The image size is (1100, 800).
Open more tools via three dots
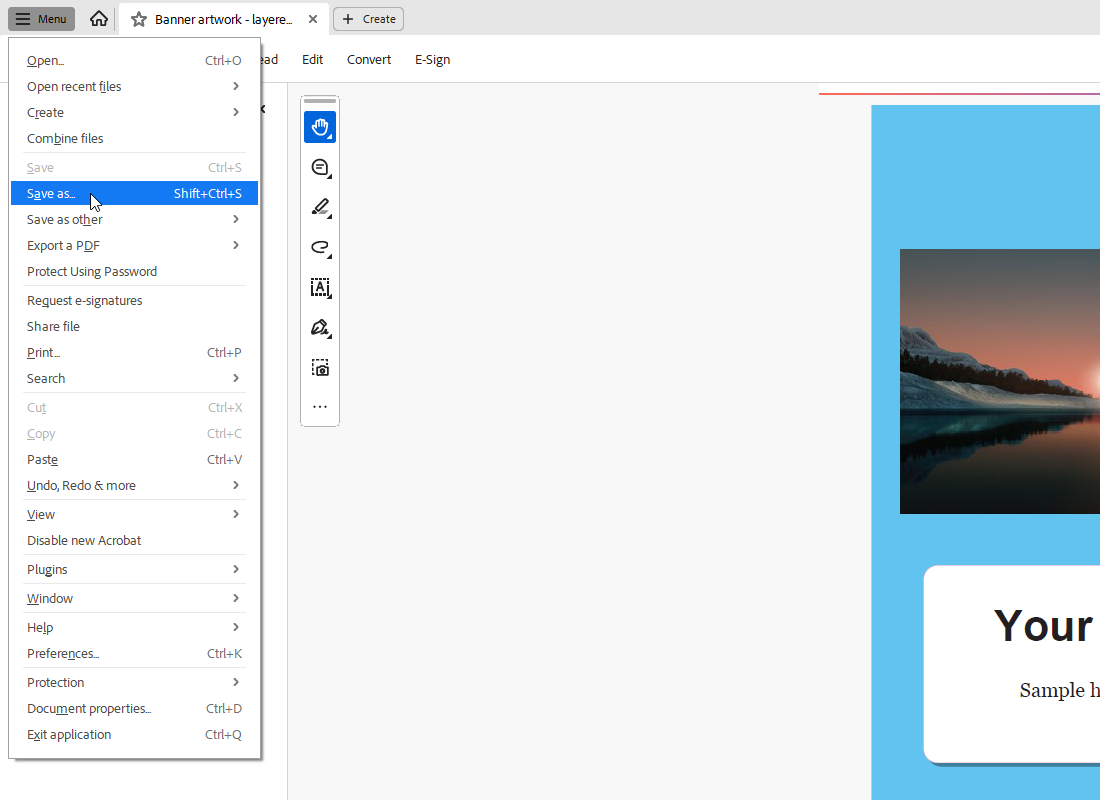tap(320, 407)
